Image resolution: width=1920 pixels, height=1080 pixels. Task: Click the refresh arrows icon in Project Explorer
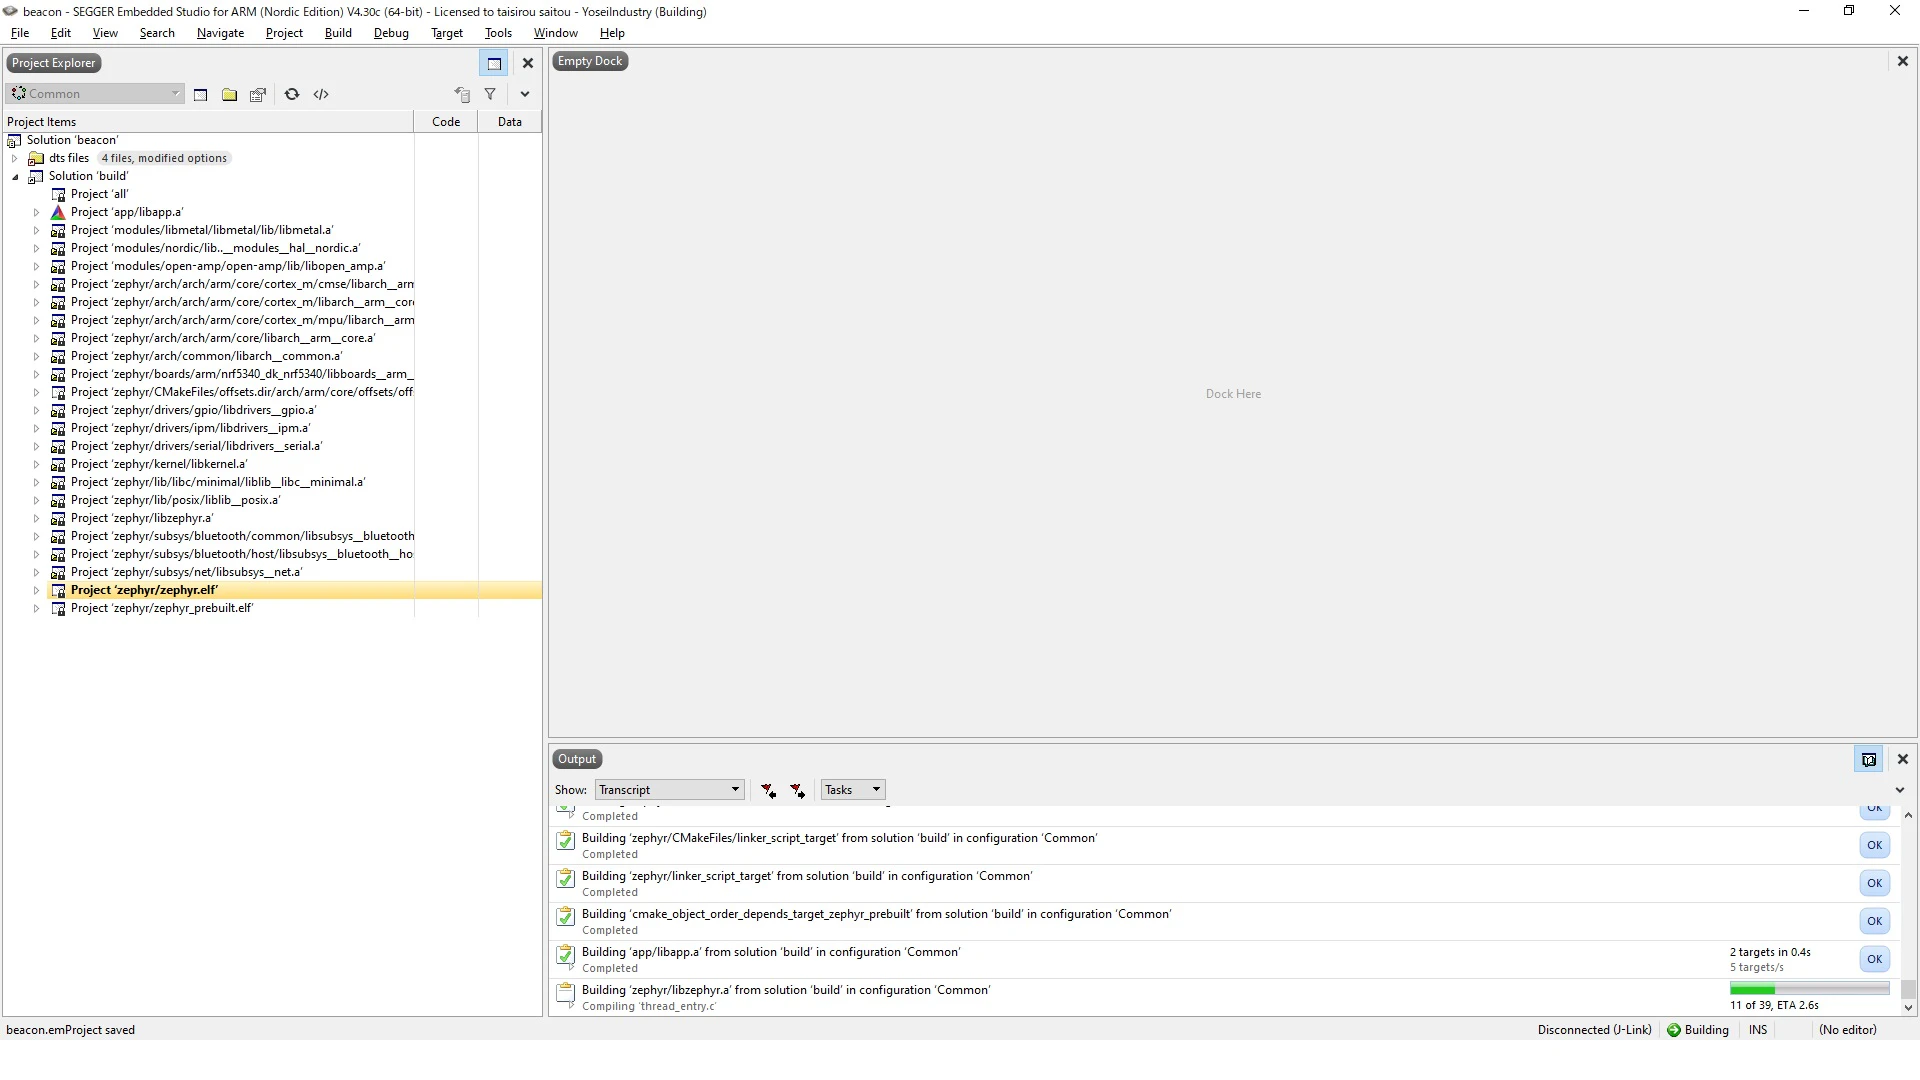click(x=292, y=94)
